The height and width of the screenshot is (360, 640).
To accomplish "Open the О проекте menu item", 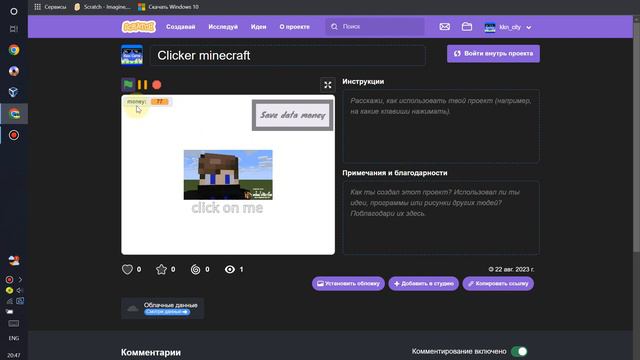I will [x=294, y=27].
